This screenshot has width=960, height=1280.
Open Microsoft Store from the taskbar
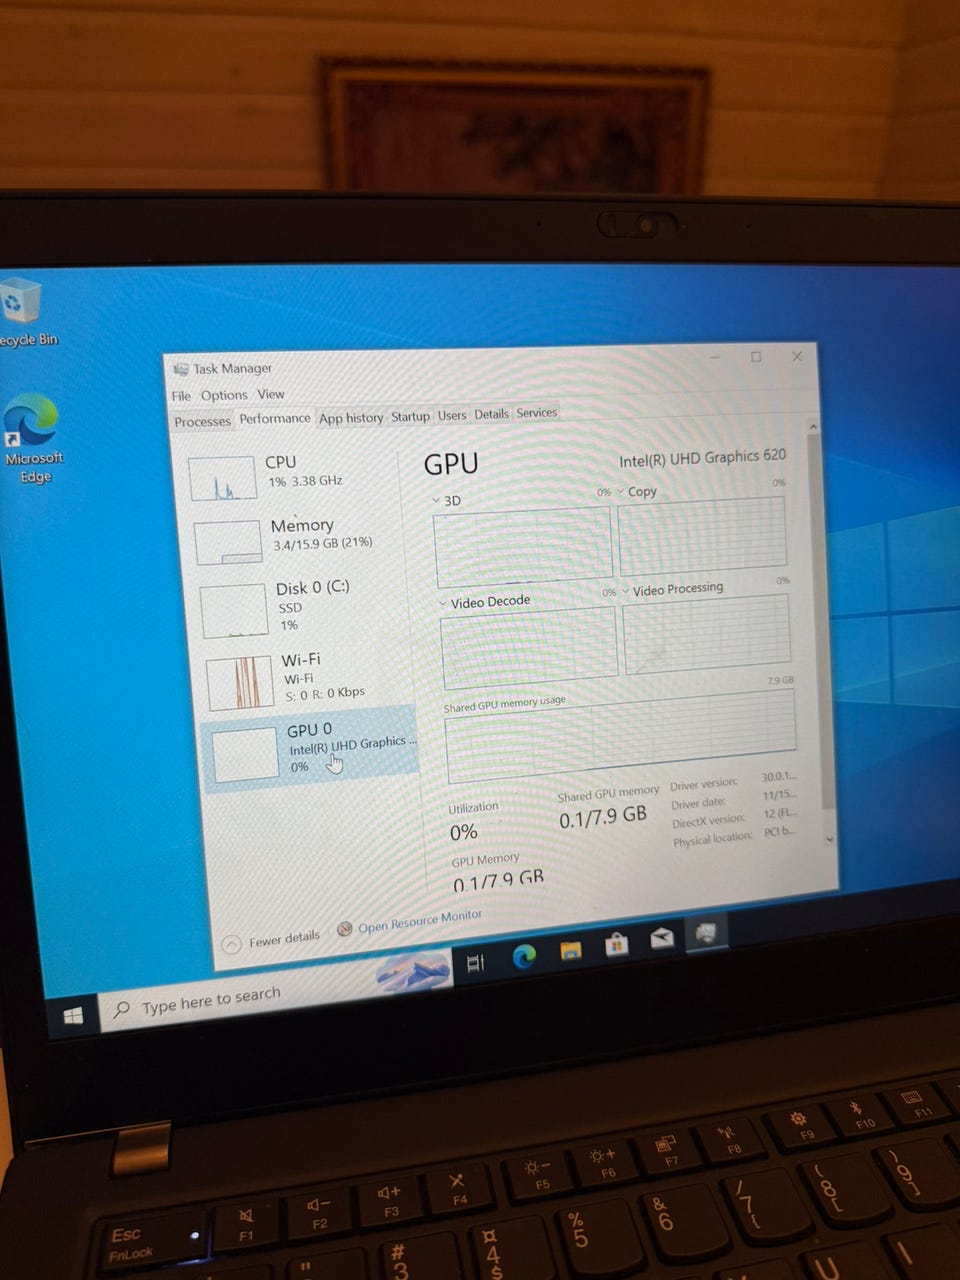(617, 943)
